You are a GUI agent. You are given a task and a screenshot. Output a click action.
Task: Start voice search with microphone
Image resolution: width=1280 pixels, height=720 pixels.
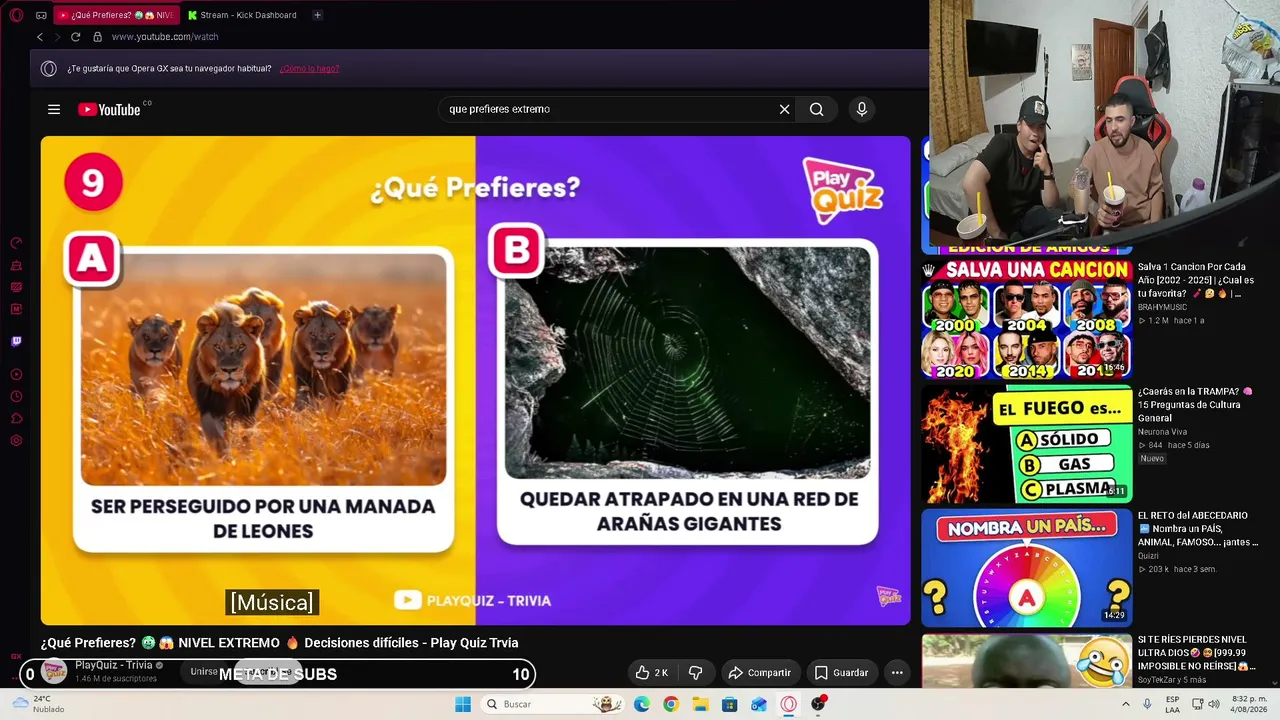click(862, 109)
